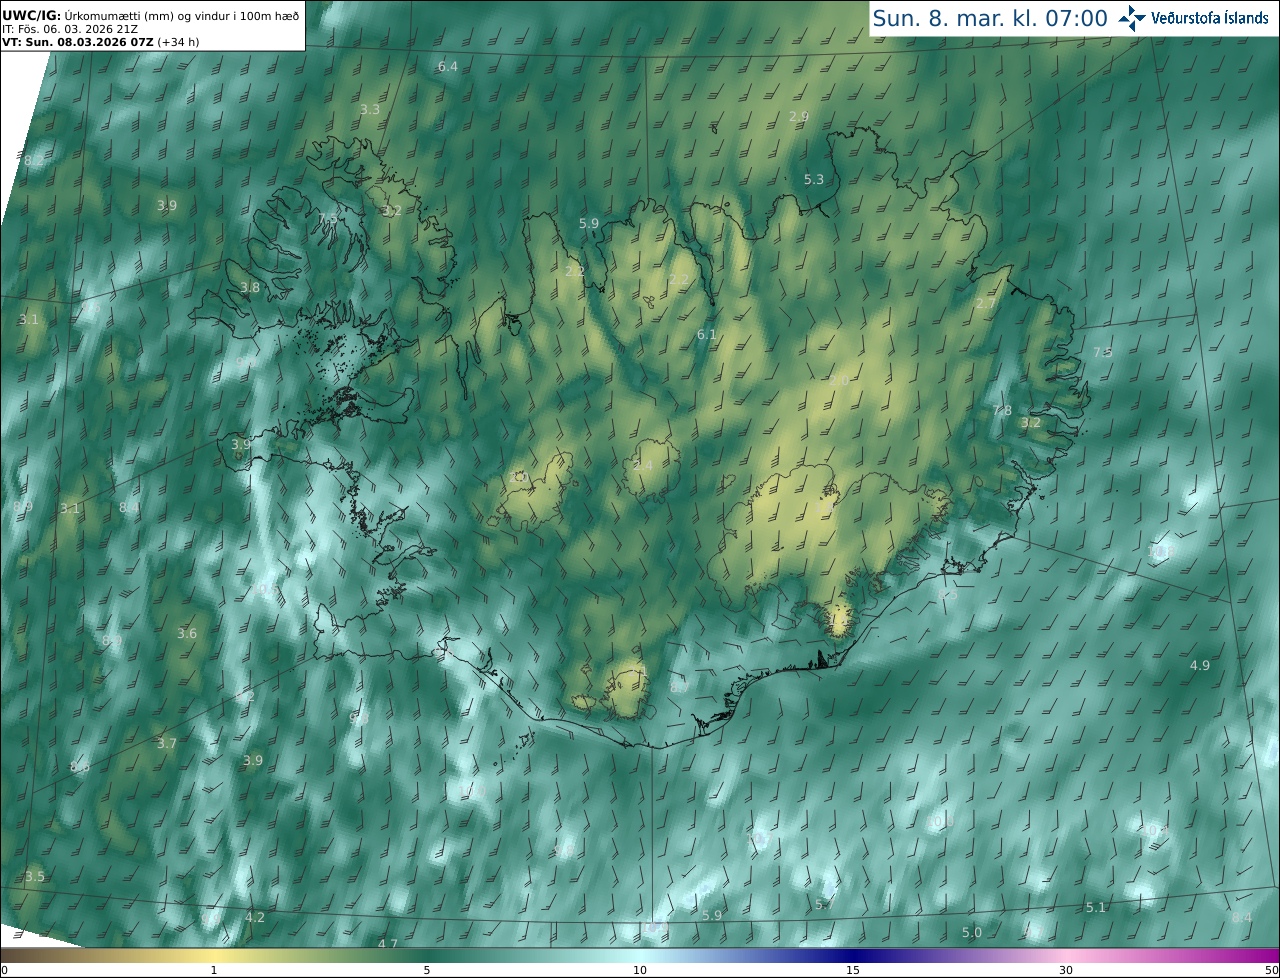1280x978 pixels.
Task: Click the colorbar tick label 15
Action: point(853,970)
